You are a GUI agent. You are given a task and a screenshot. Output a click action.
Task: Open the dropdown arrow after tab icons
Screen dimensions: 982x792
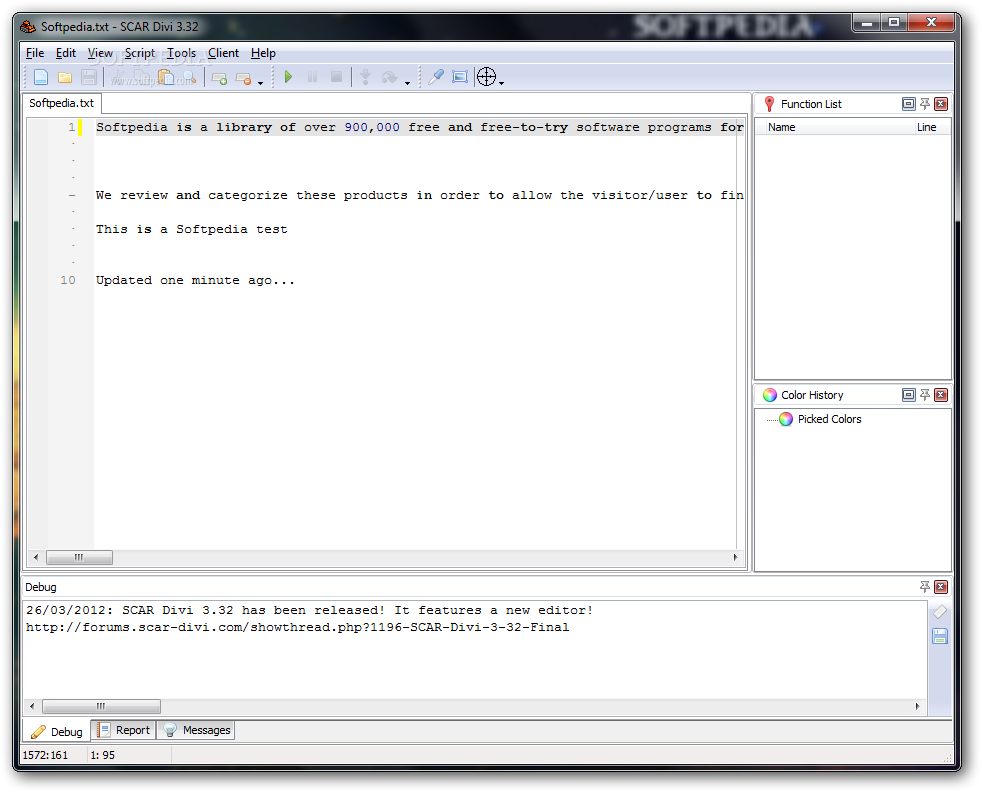click(261, 82)
